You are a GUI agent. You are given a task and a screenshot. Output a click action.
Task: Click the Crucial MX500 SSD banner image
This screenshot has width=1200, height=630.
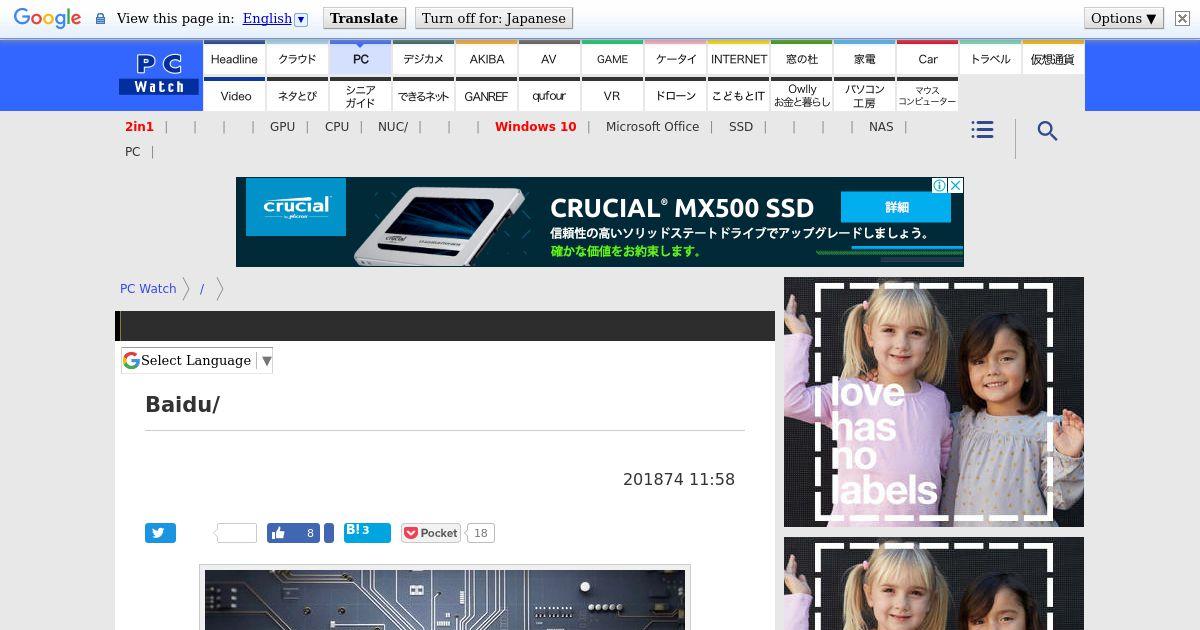coord(600,222)
